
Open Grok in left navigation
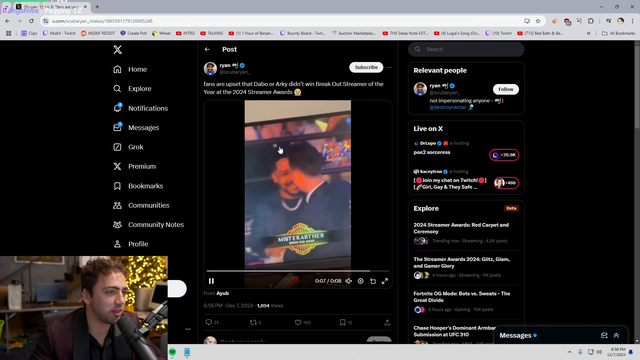tap(128, 147)
